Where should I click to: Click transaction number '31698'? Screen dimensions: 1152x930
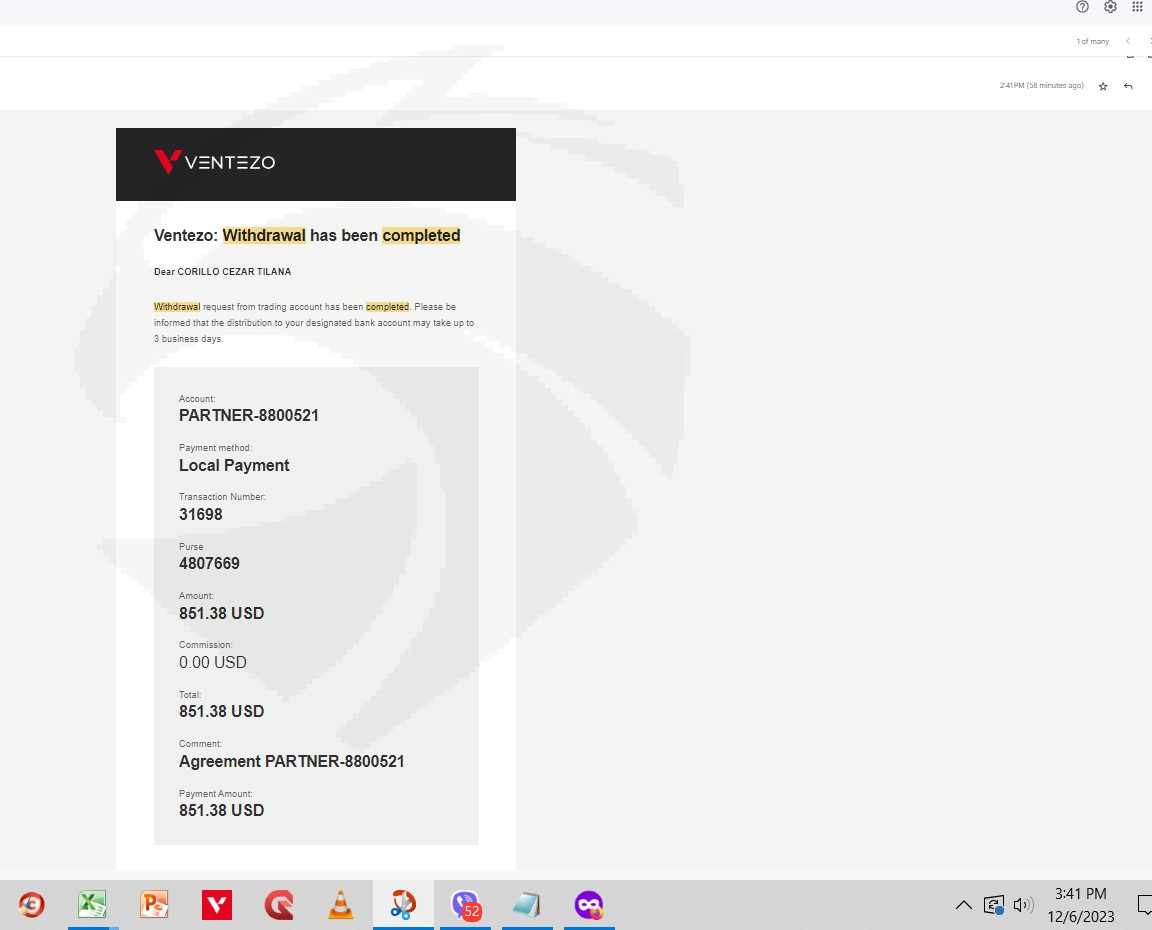tap(201, 514)
